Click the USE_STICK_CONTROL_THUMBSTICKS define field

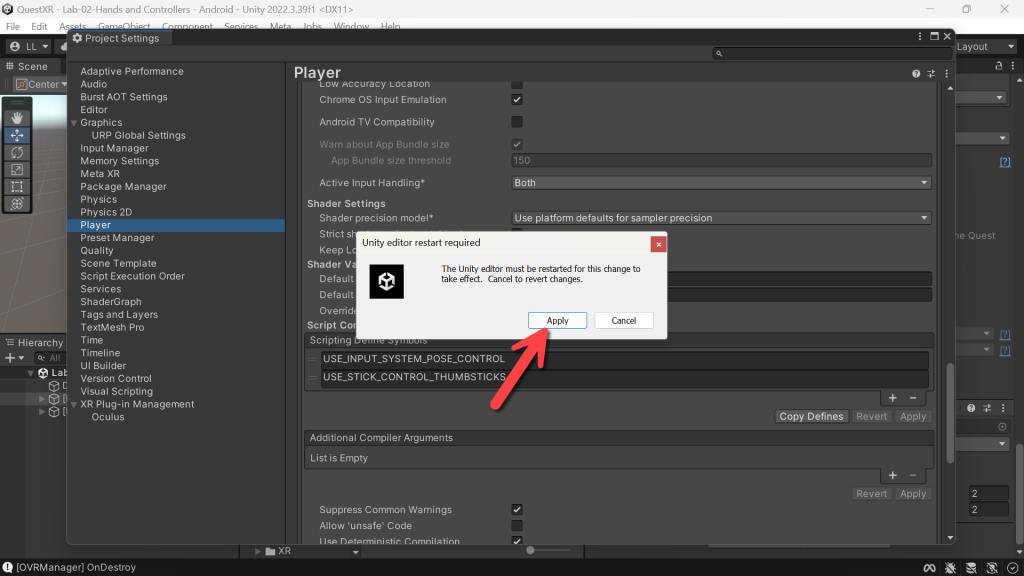[x=624, y=377]
